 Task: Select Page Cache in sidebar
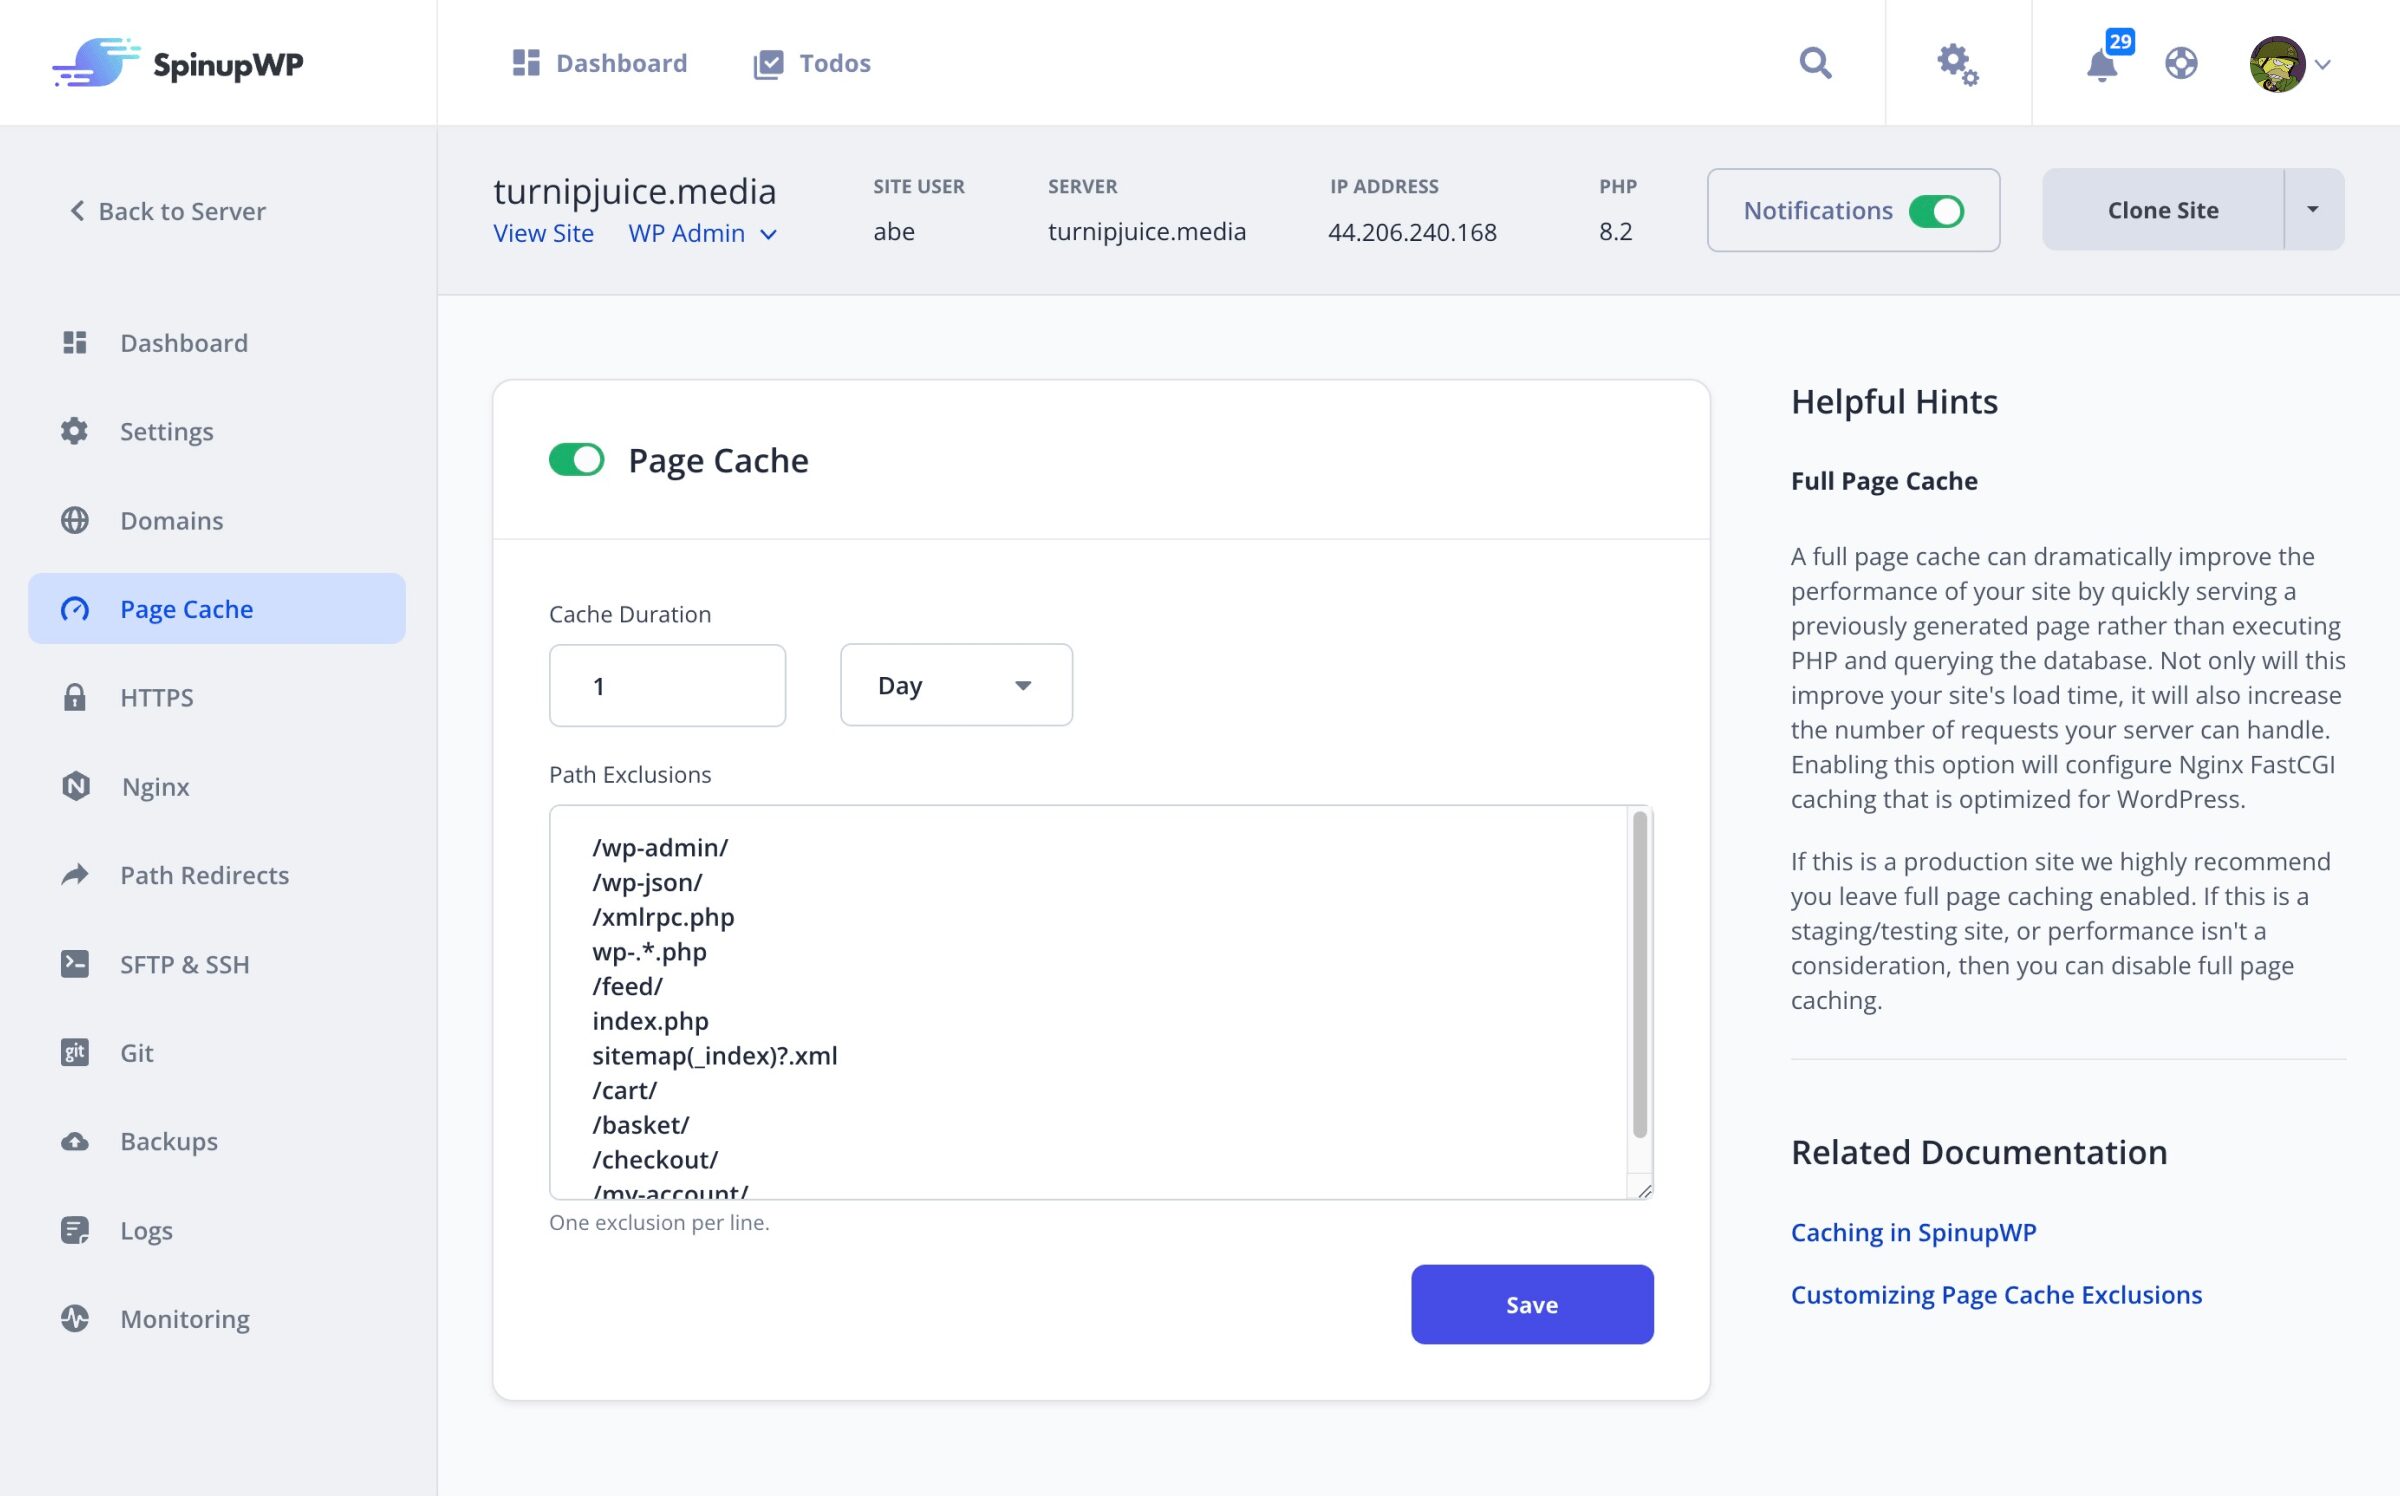tap(217, 609)
